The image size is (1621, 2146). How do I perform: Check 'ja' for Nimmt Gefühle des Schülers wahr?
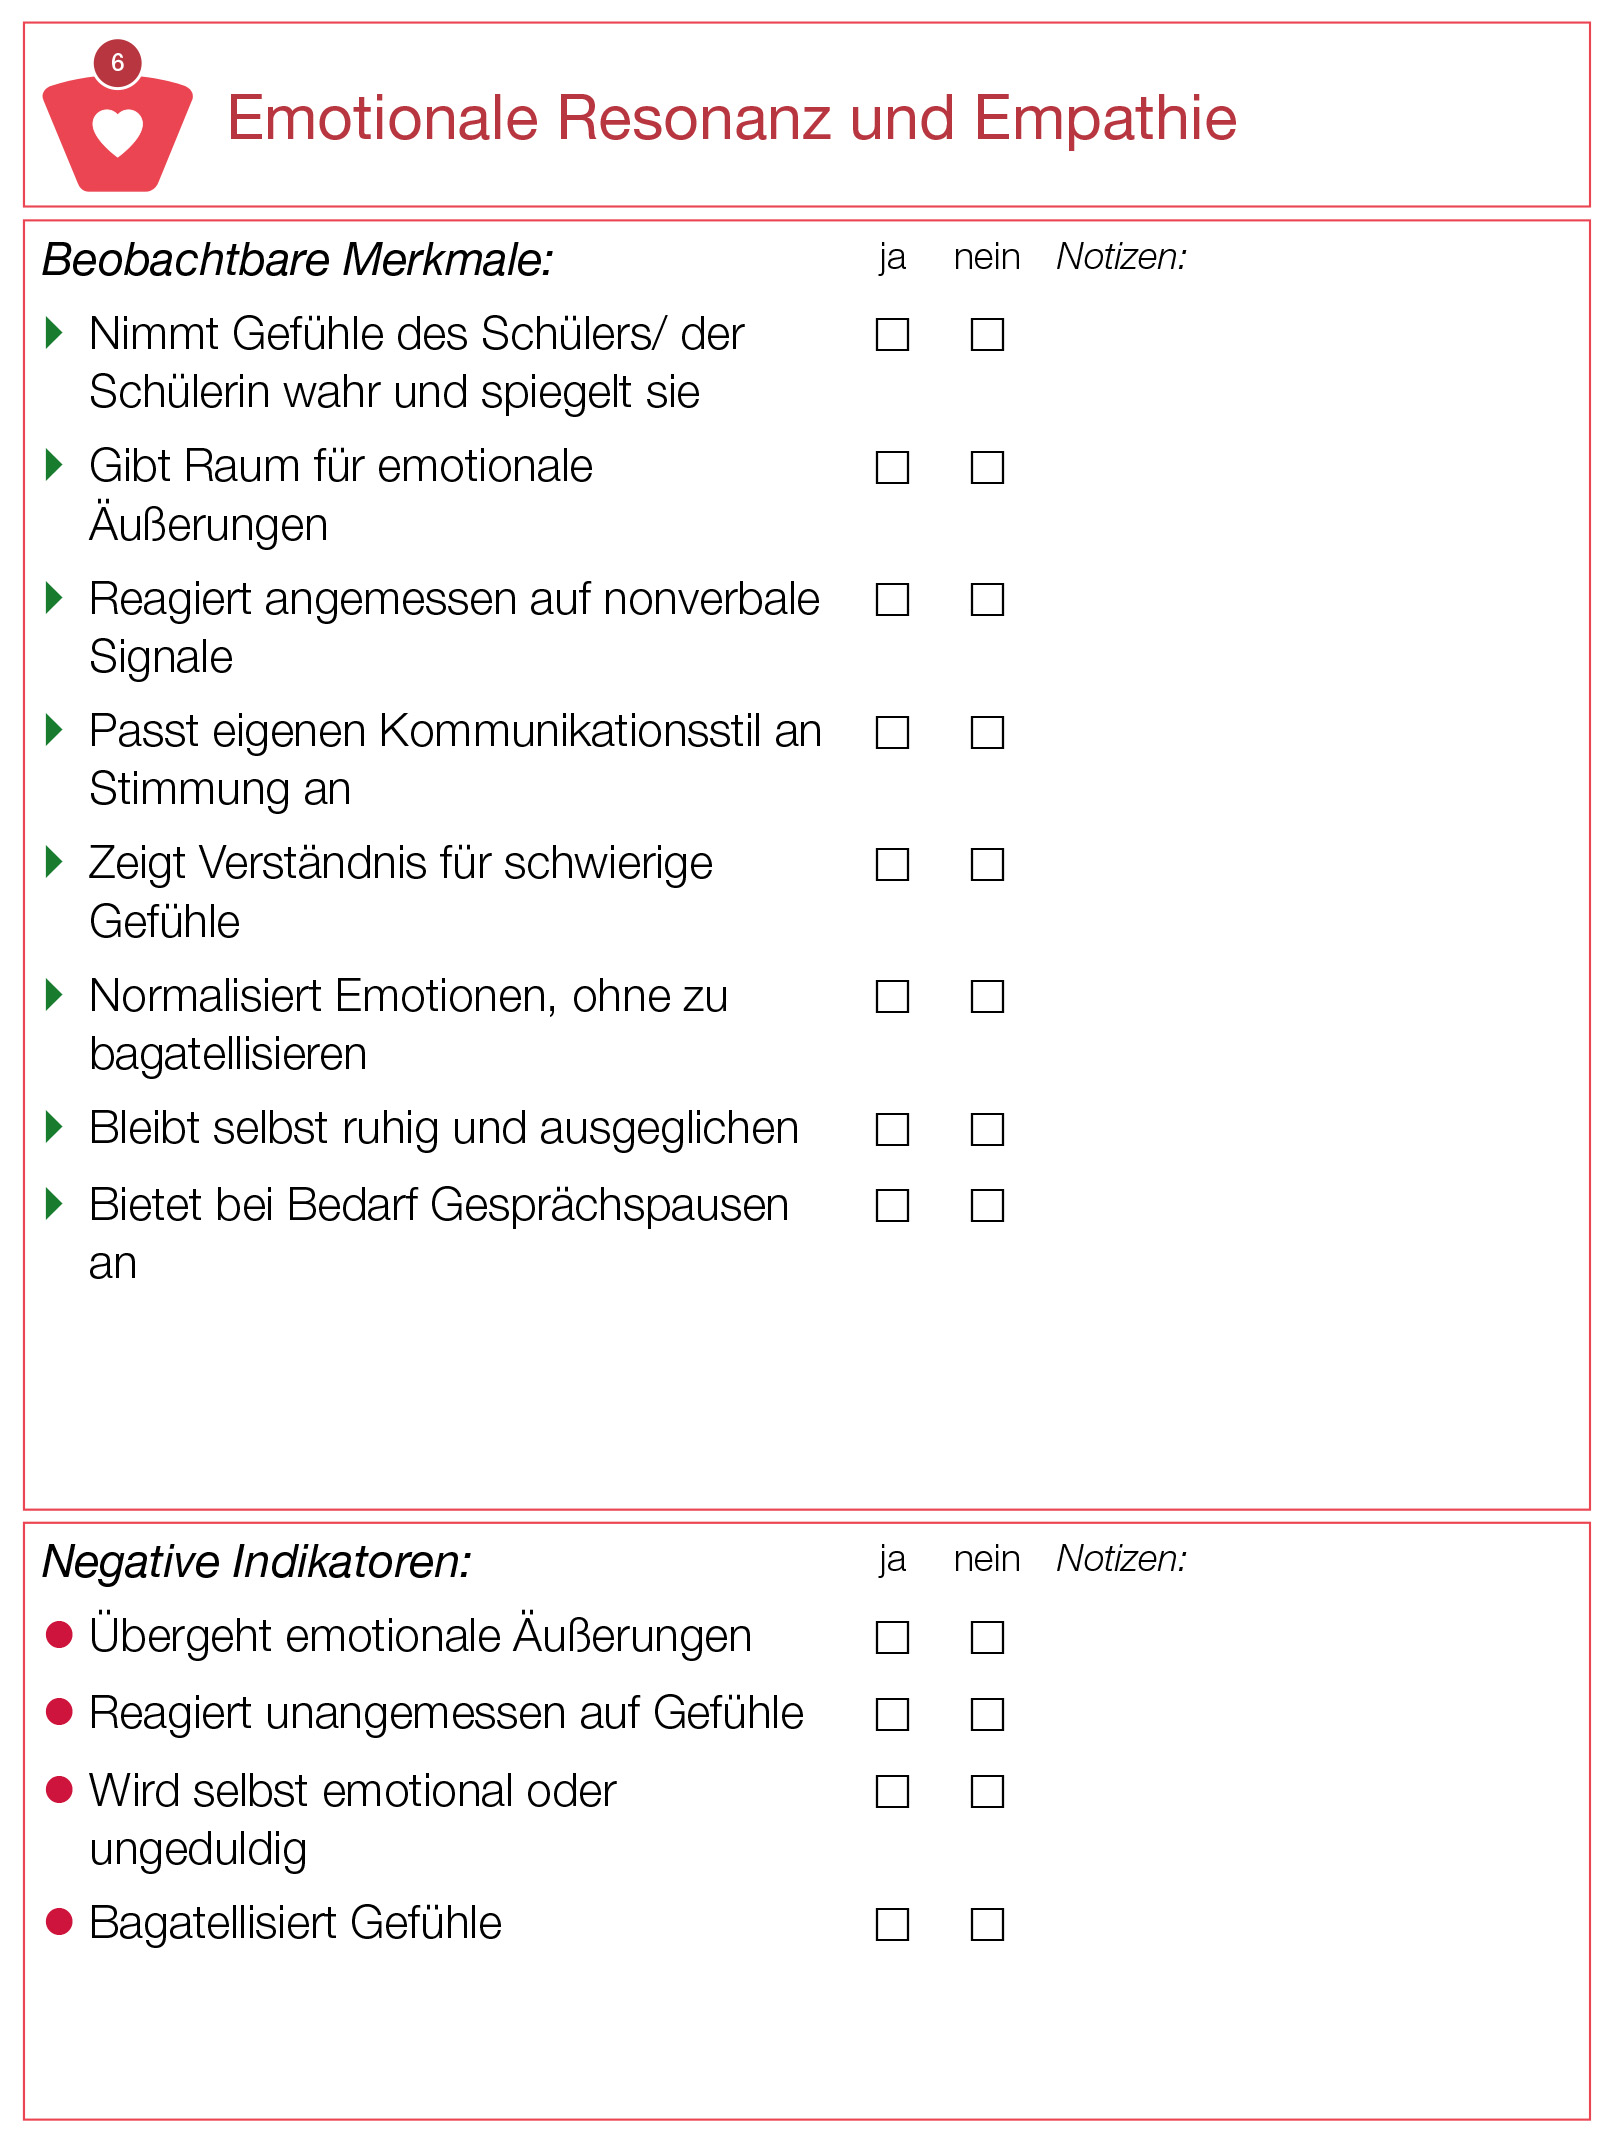[892, 334]
